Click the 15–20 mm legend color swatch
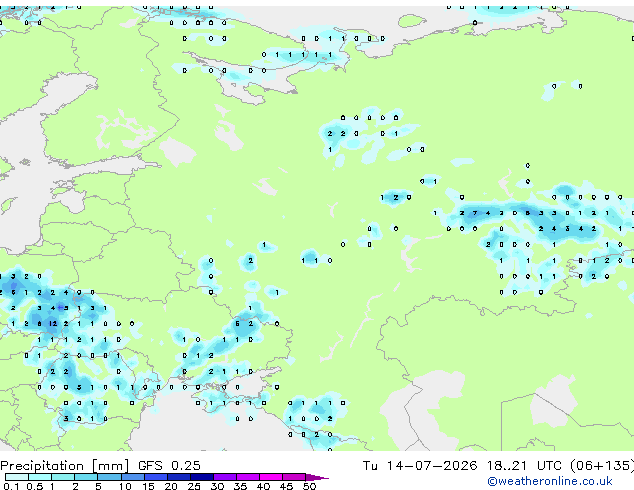Viewport: 634px width, 490px height. pos(155,477)
